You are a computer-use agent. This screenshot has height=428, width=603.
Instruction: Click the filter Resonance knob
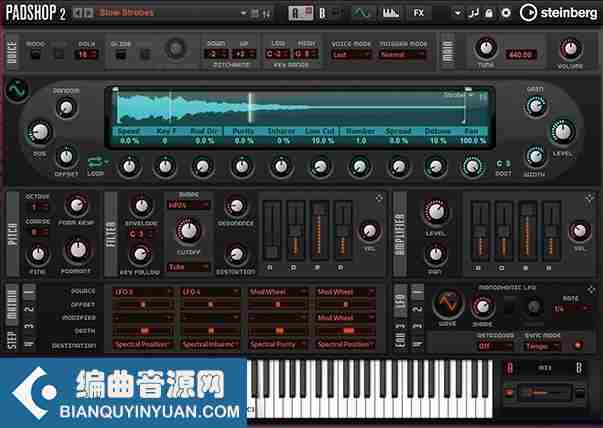(236, 206)
